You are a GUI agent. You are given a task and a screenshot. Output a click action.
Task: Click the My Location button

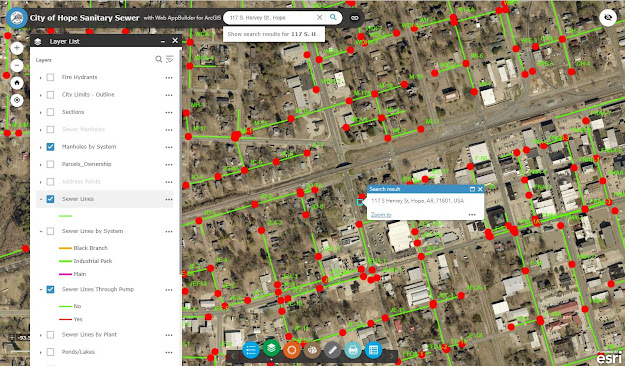17,100
